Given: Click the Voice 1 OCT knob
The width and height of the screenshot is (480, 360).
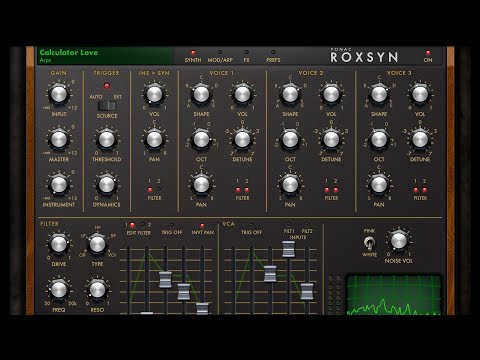Looking at the screenshot, I should point(201,140).
